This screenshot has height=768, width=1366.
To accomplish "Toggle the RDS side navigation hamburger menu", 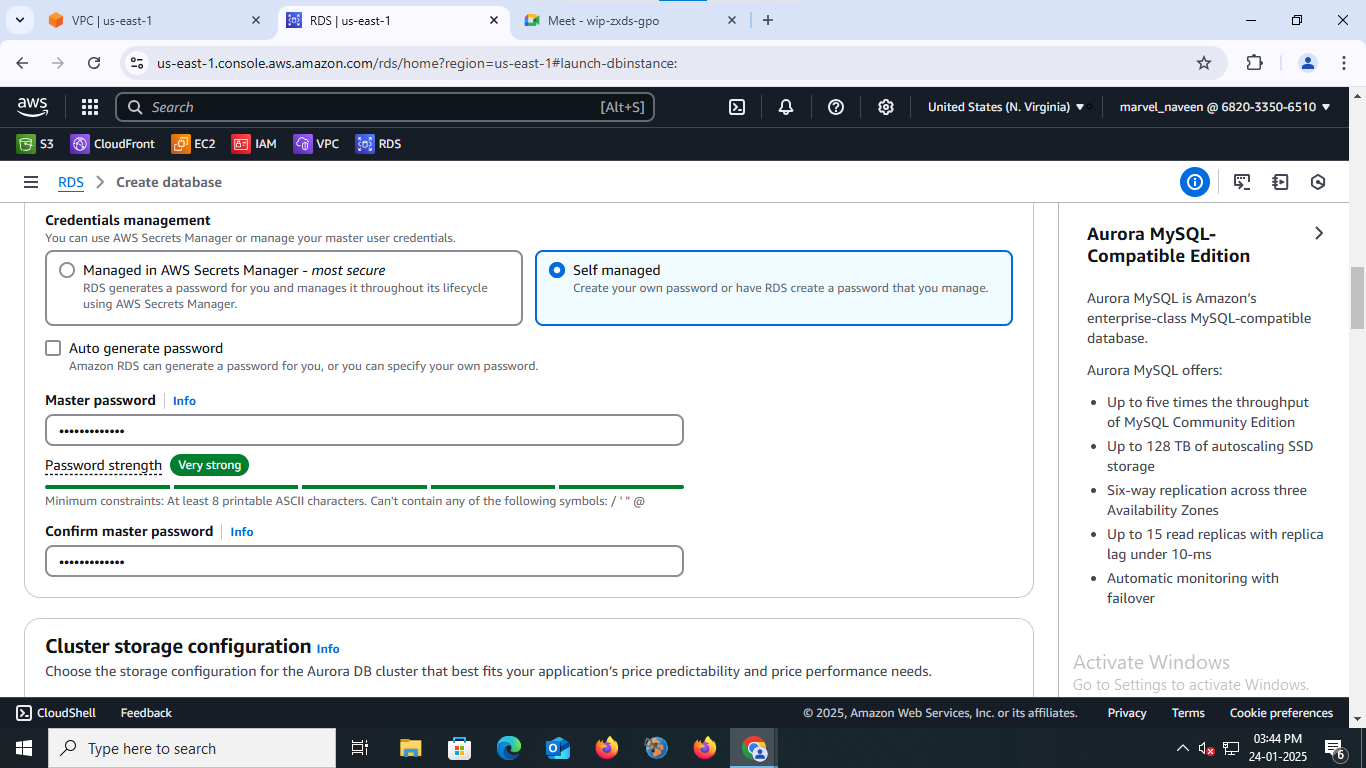I will (x=31, y=182).
